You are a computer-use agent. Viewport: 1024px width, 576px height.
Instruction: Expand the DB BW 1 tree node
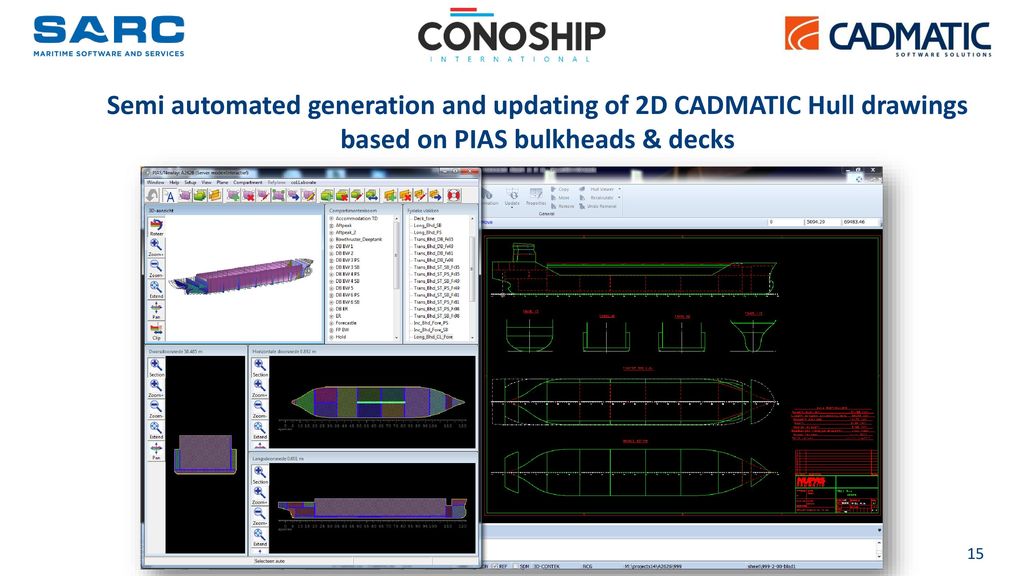tap(331, 246)
